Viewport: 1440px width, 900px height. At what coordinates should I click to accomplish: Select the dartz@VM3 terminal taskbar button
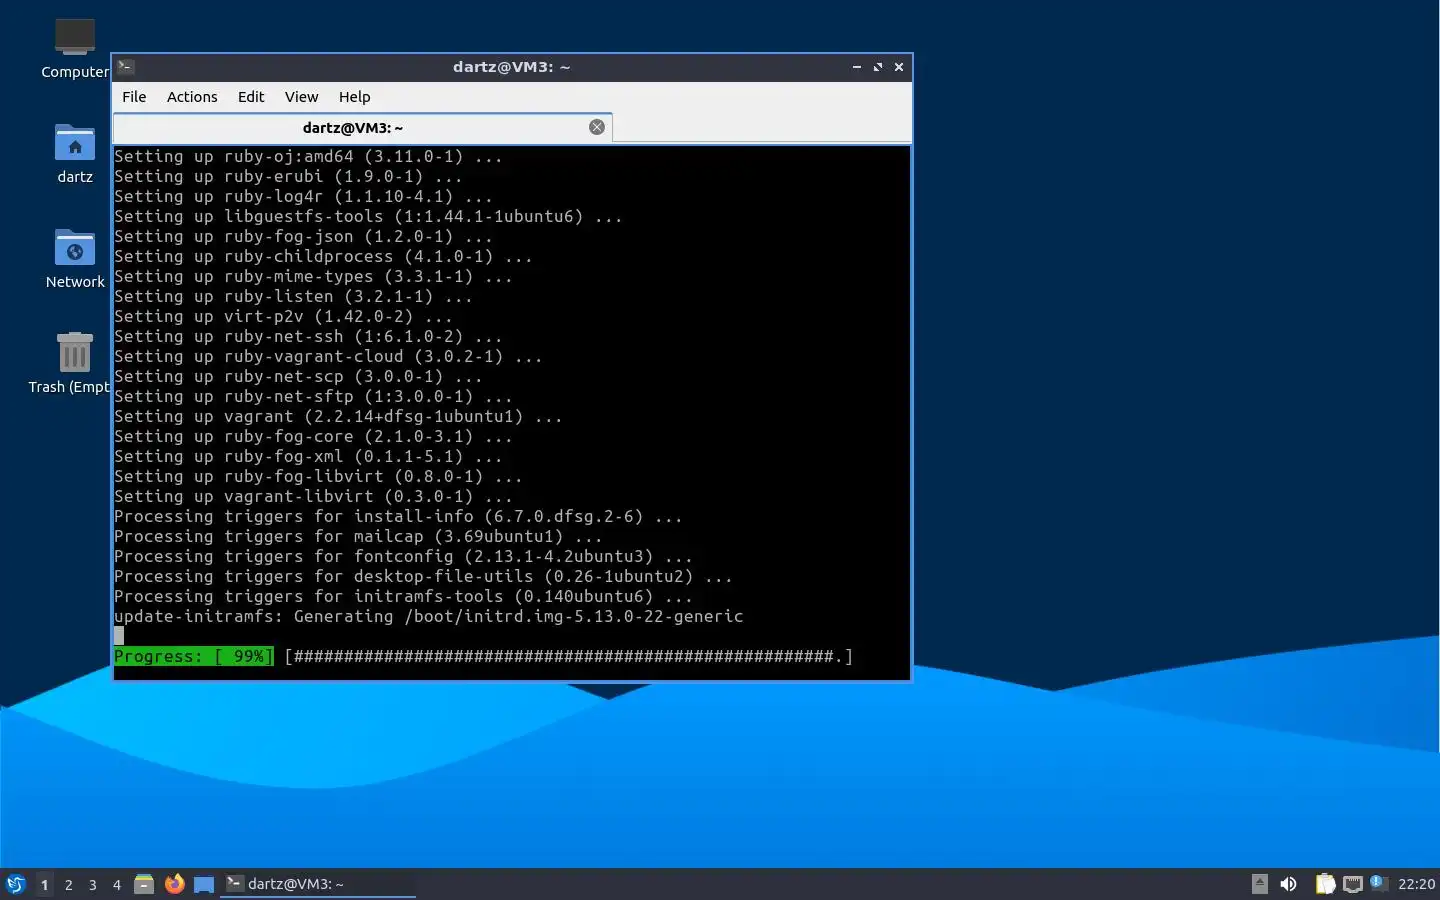(x=317, y=884)
